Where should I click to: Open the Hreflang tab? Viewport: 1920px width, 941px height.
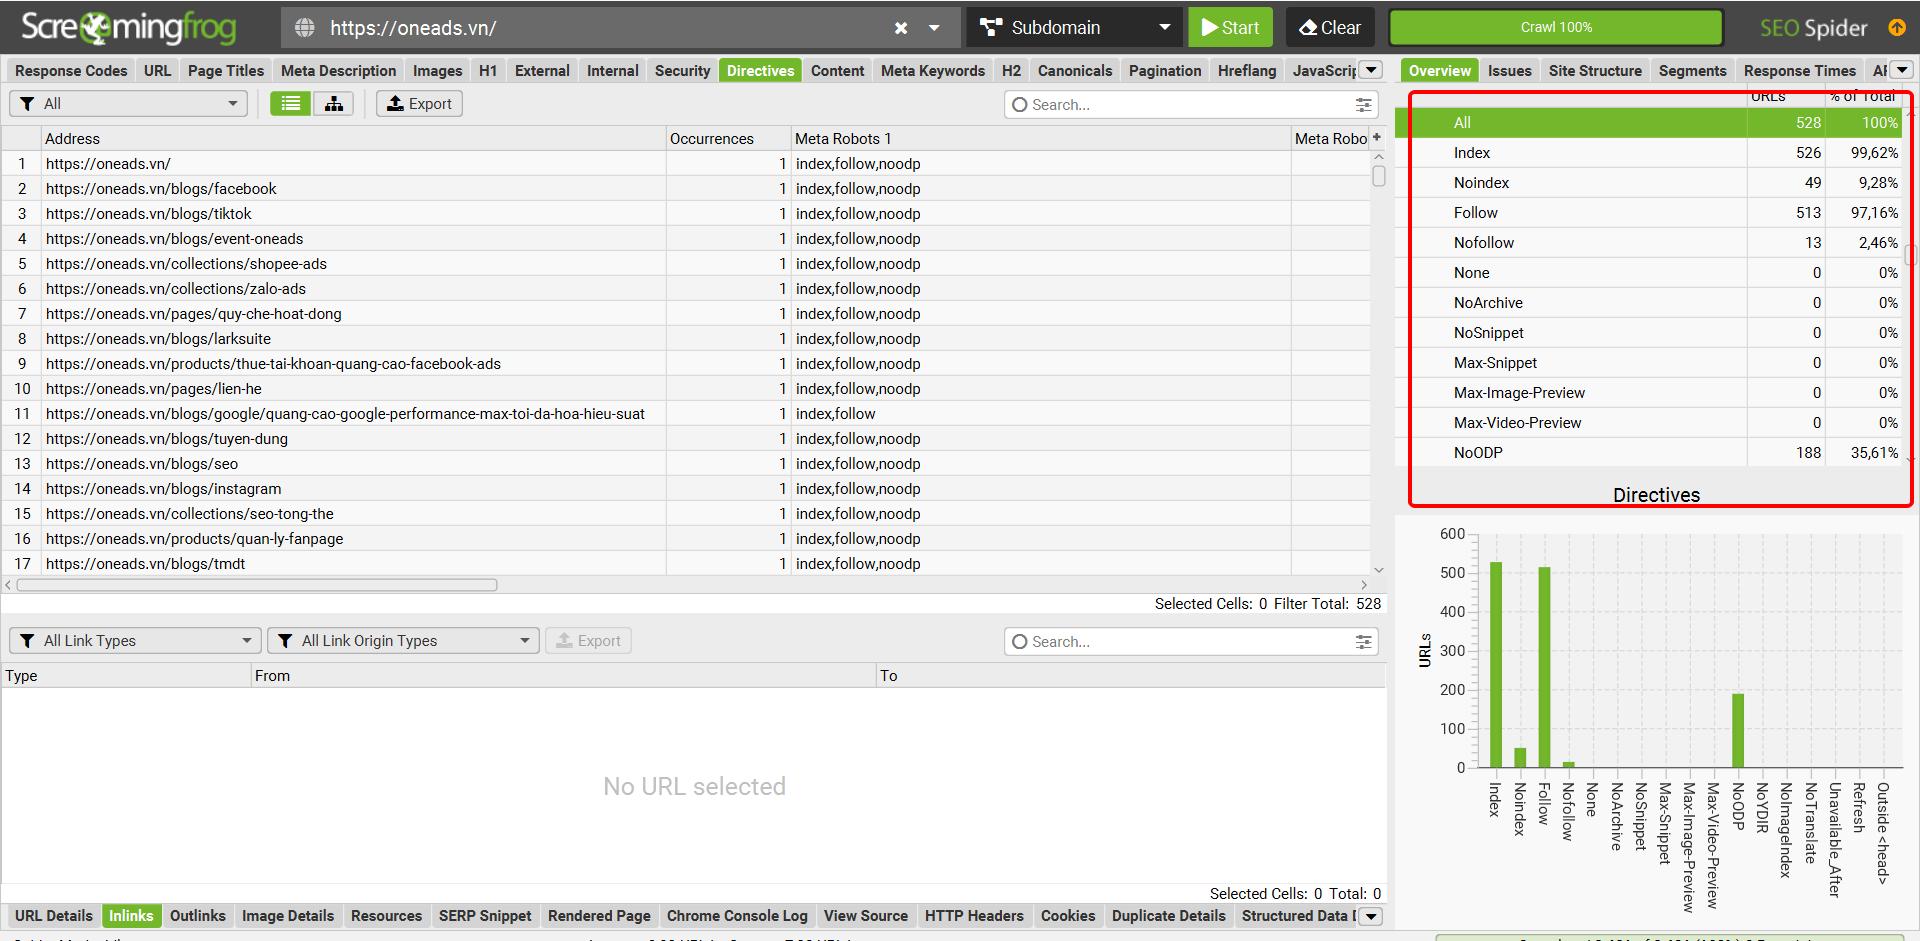[x=1247, y=70]
